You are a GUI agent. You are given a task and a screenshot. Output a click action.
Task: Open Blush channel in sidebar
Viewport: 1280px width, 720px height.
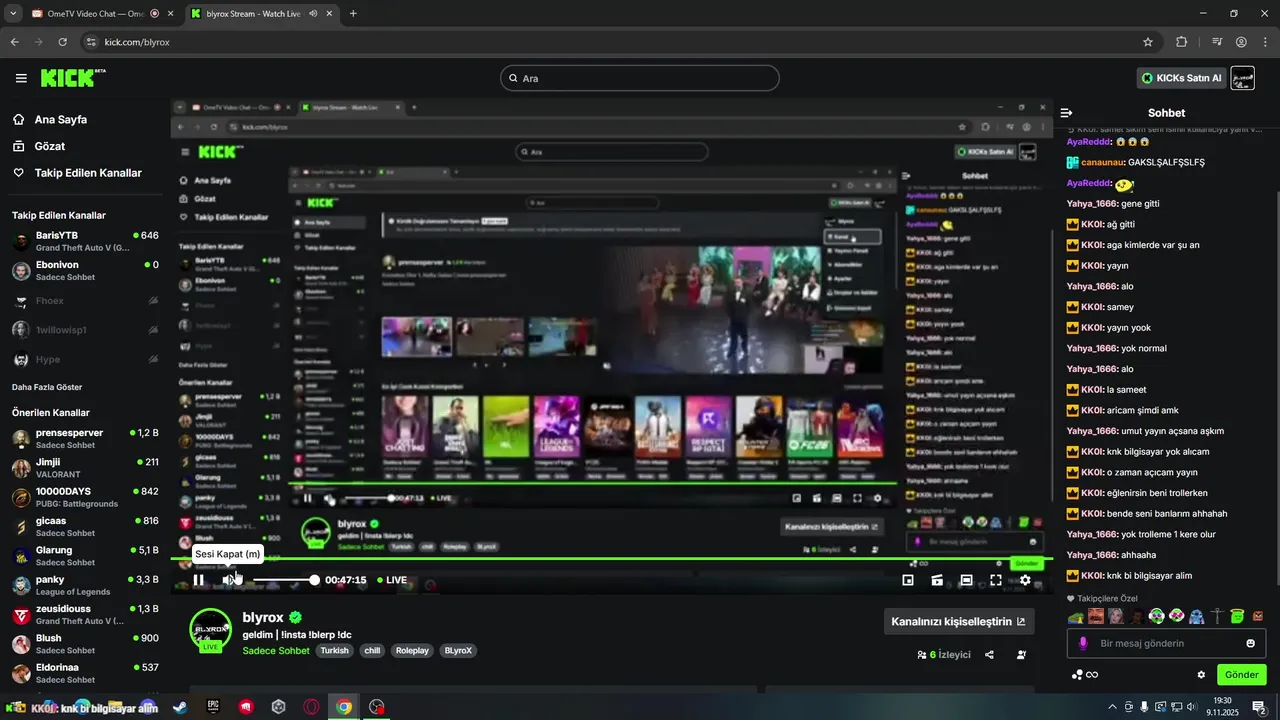(x=85, y=643)
